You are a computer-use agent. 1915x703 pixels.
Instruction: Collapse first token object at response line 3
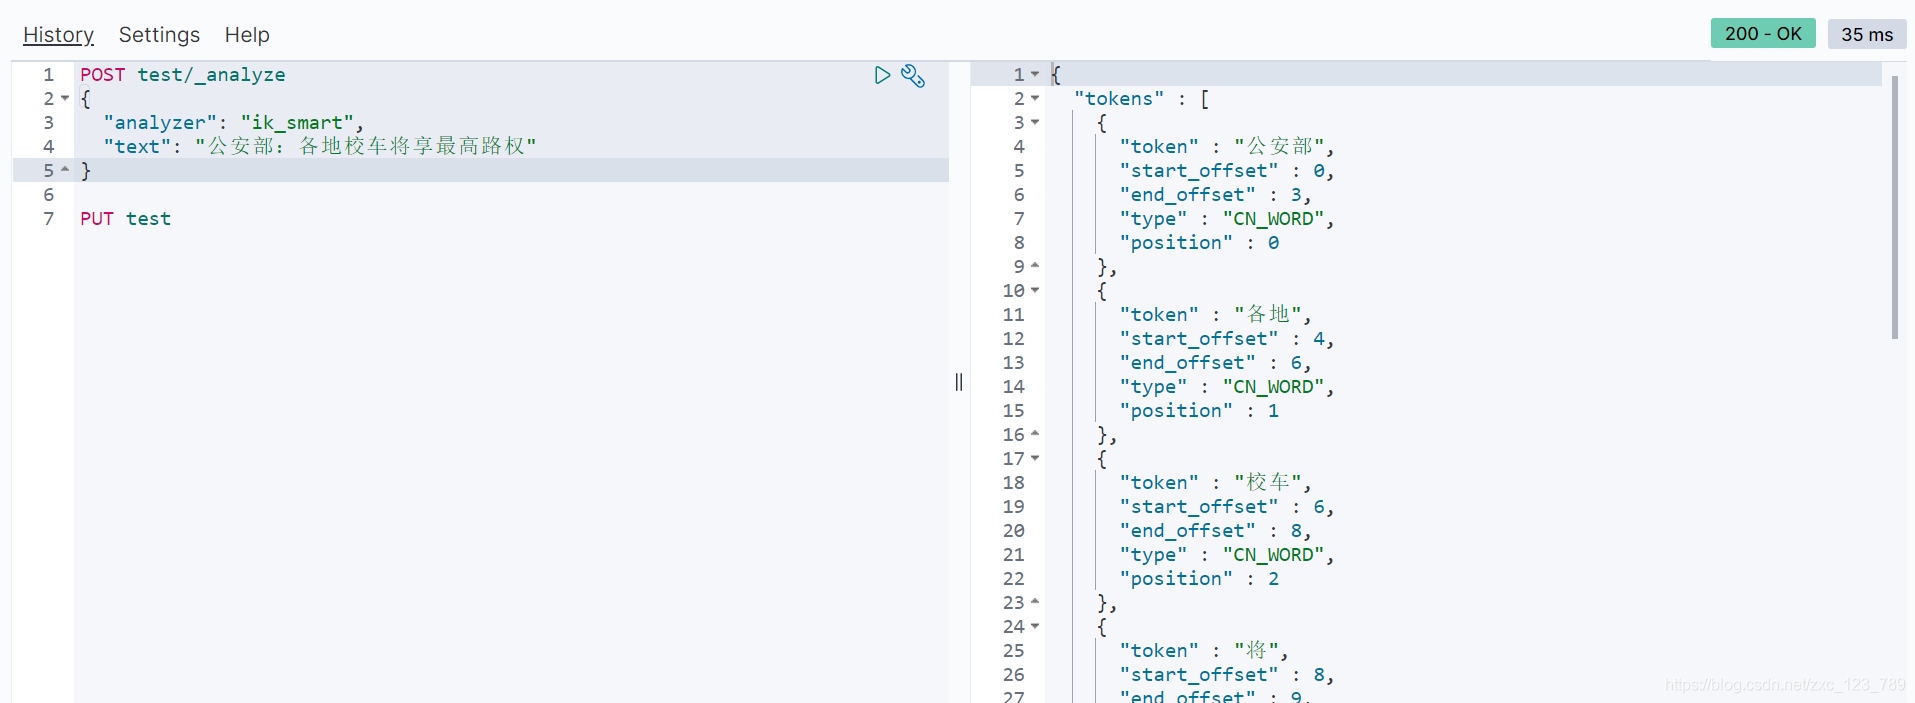coord(1035,122)
